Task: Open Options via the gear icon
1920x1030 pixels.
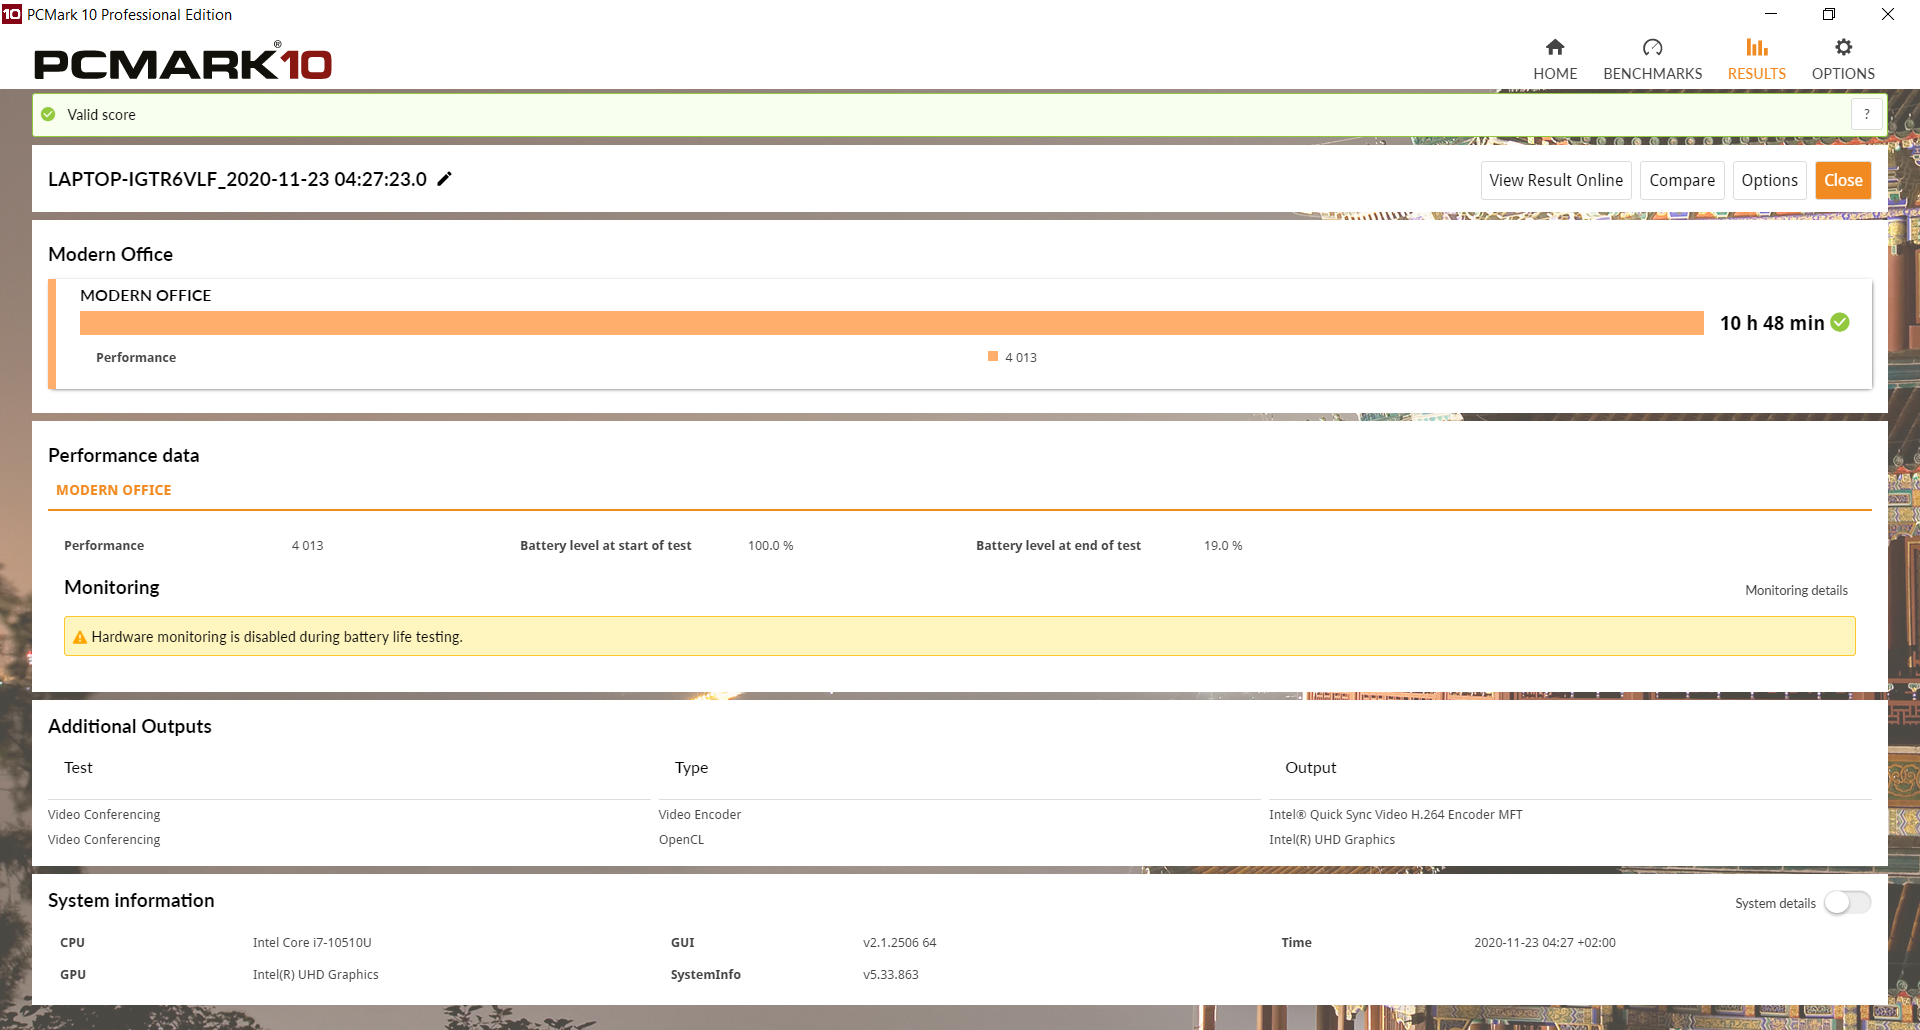Action: click(x=1843, y=47)
